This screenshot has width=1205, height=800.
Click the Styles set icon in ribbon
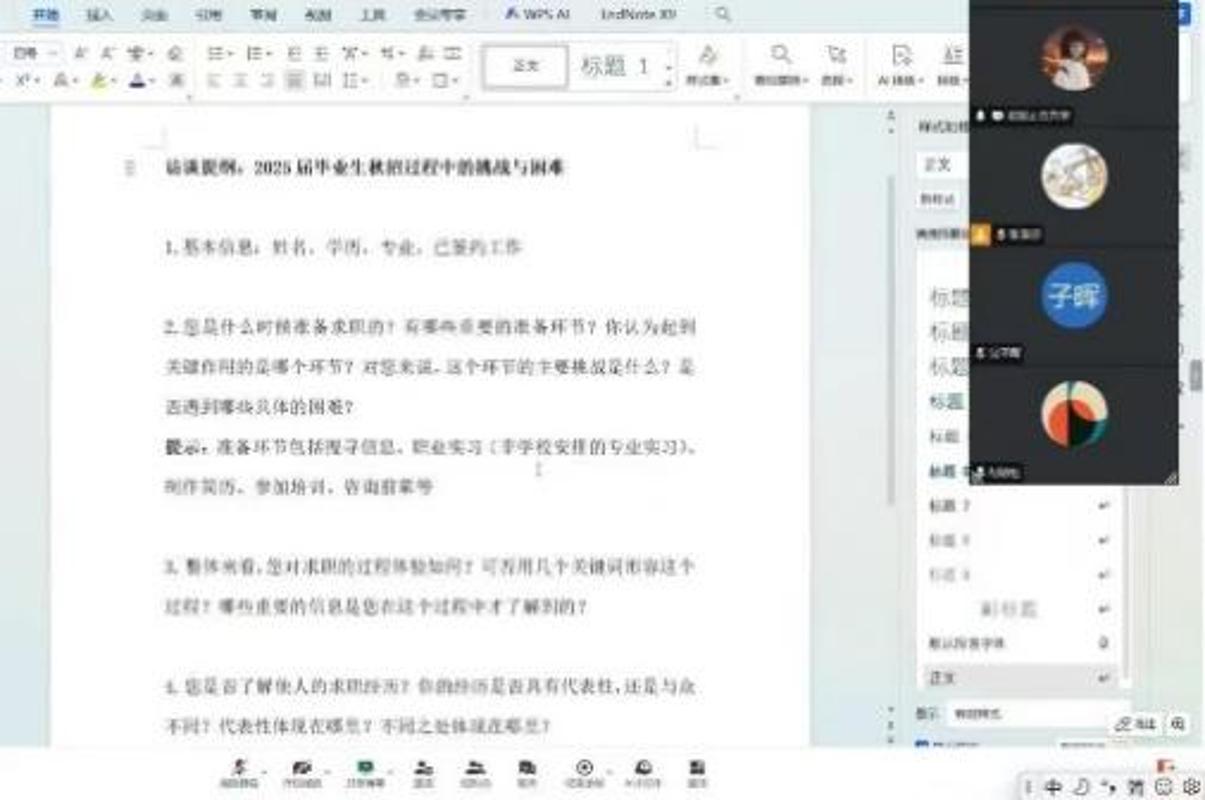[707, 62]
